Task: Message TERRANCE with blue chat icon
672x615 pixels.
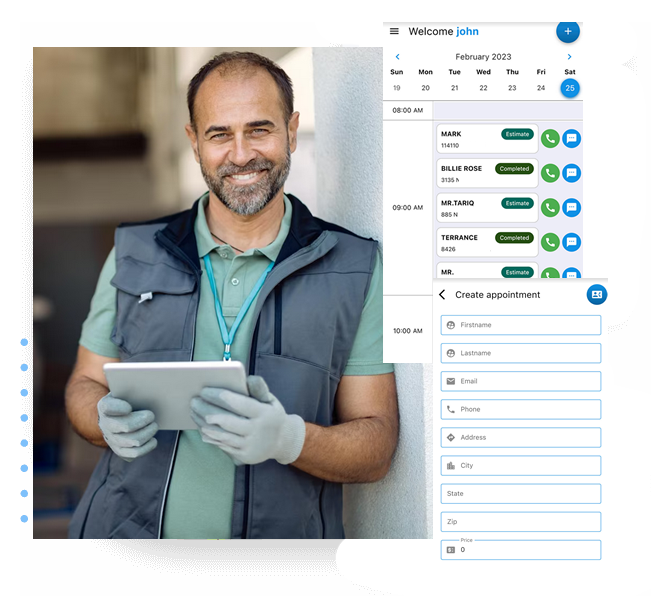Action: point(571,242)
